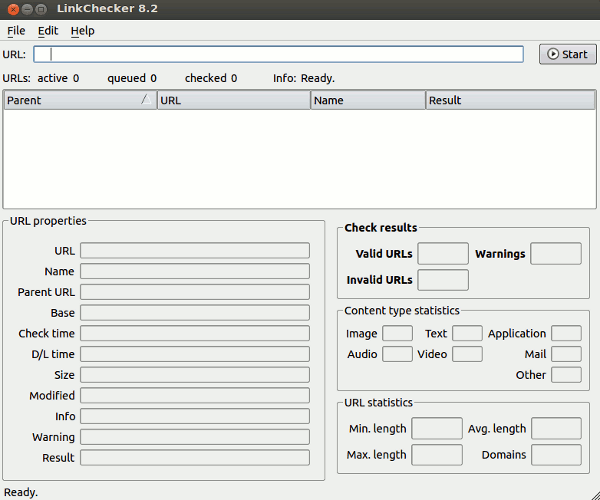Viewport: 600px width, 500px height.
Task: Click the Parent URL property field
Action: click(195, 292)
